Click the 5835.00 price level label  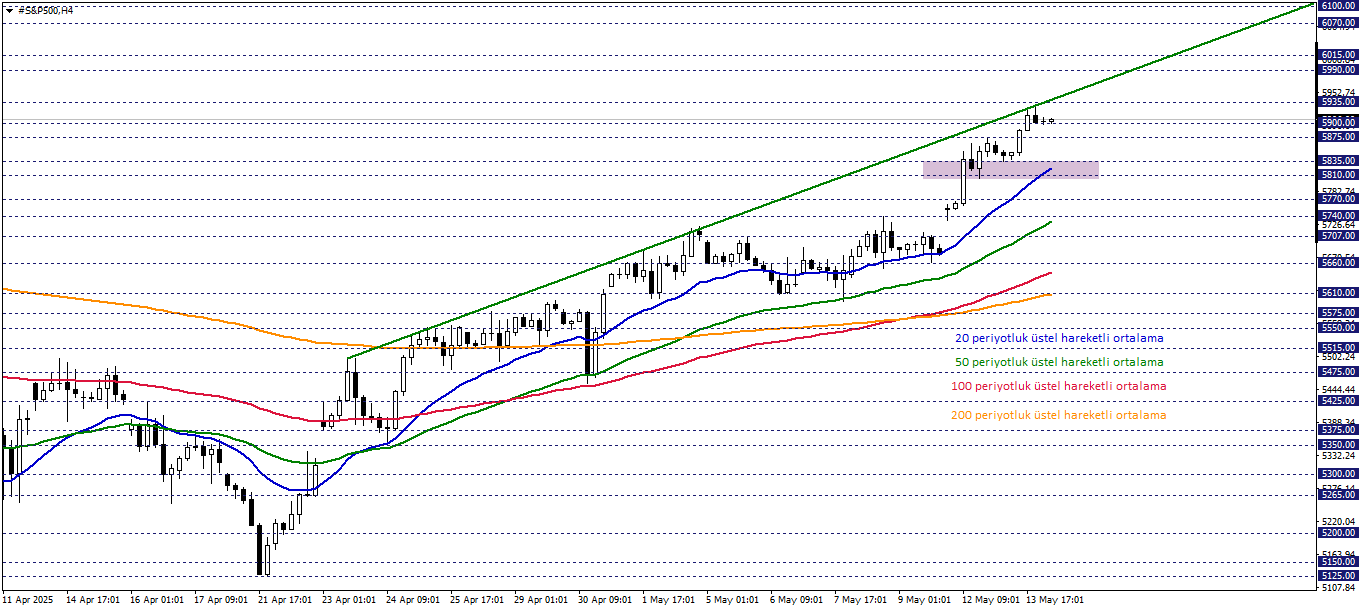tap(1338, 160)
